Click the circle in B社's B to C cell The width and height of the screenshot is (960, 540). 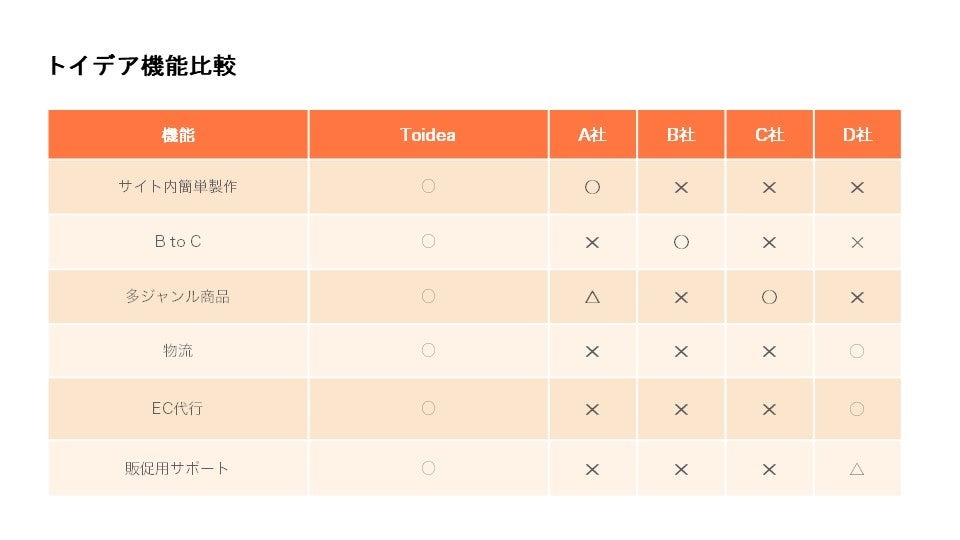pos(681,242)
